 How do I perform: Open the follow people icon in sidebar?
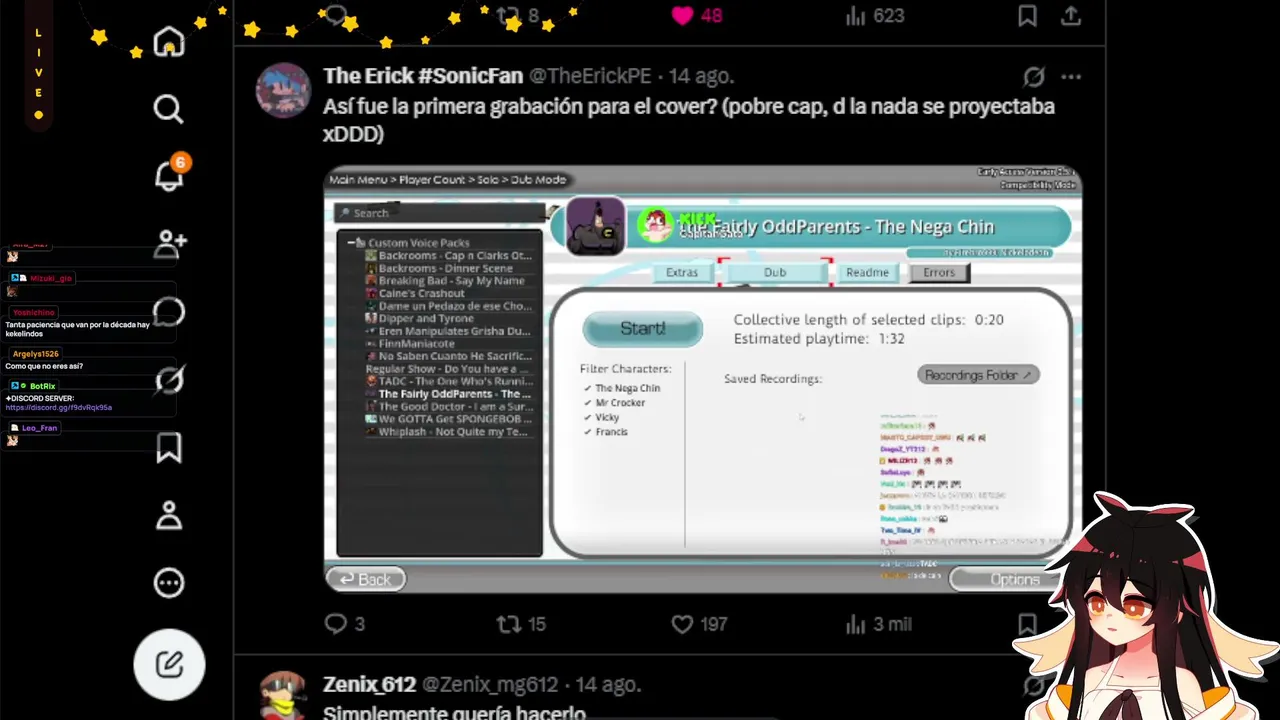tap(170, 243)
